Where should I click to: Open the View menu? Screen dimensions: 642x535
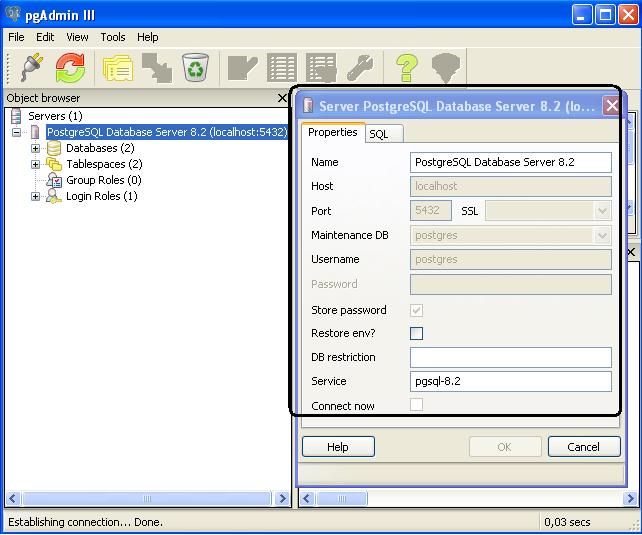coord(77,37)
